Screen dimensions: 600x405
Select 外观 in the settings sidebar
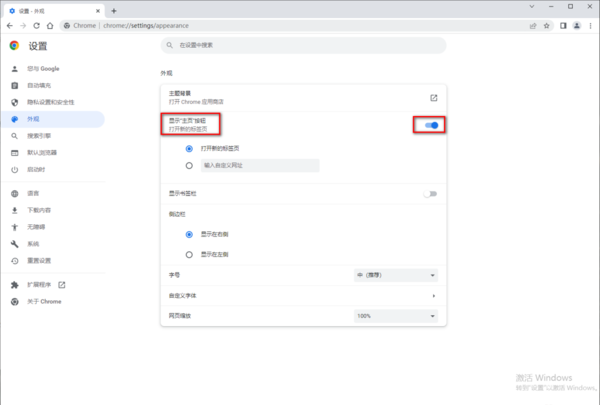52,119
